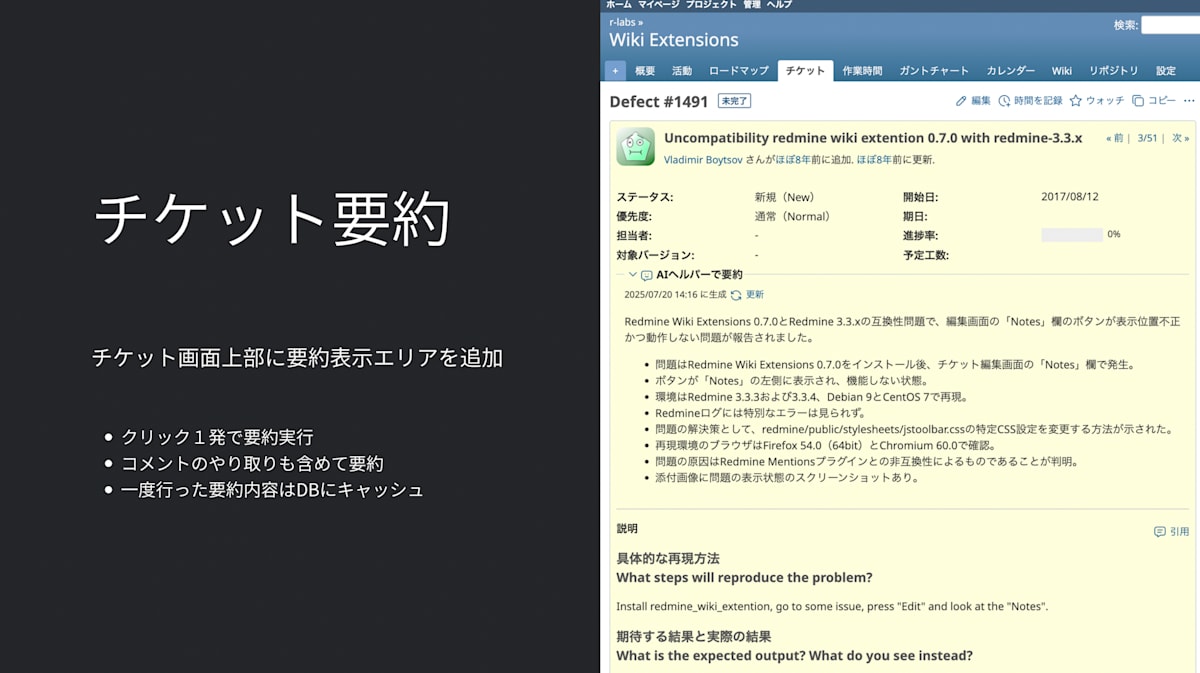Viewport: 1200px width, 673px height.
Task: Click the 更新 link in AI summary
Action: click(755, 295)
